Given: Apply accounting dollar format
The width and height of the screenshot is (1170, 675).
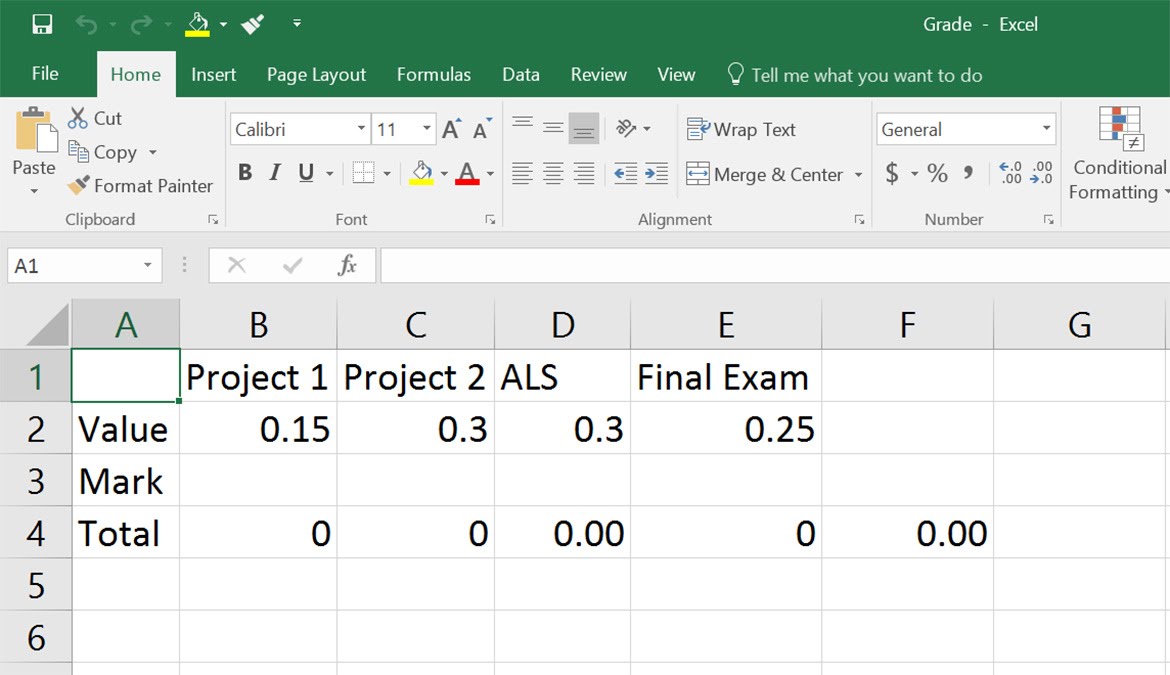Looking at the screenshot, I should tap(892, 174).
